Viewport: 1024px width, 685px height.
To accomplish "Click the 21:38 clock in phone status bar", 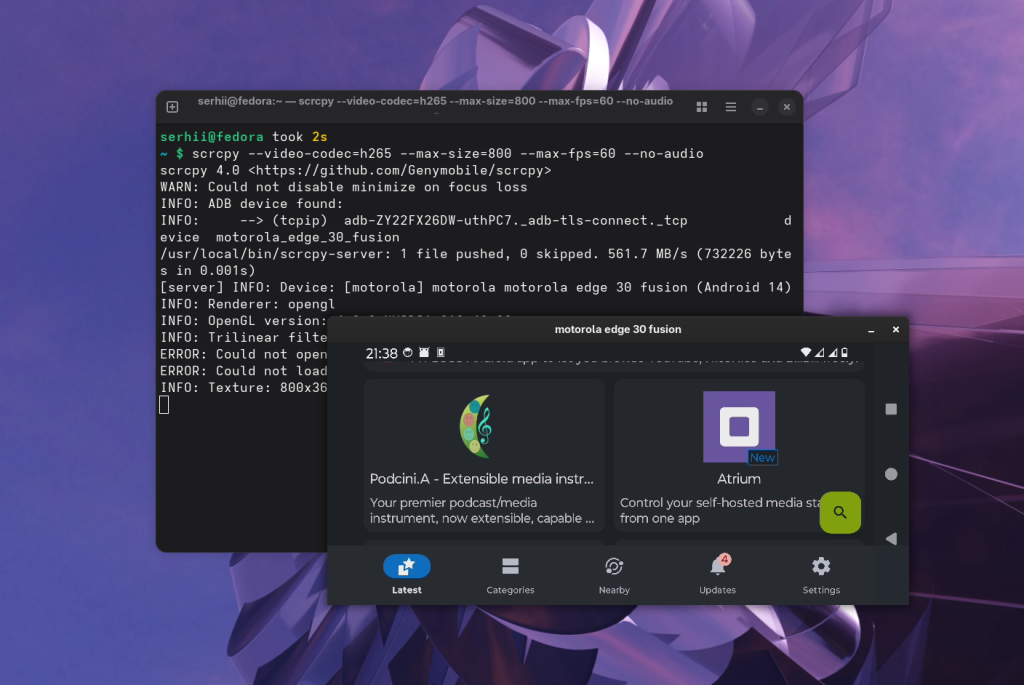I will pyautogui.click(x=381, y=353).
